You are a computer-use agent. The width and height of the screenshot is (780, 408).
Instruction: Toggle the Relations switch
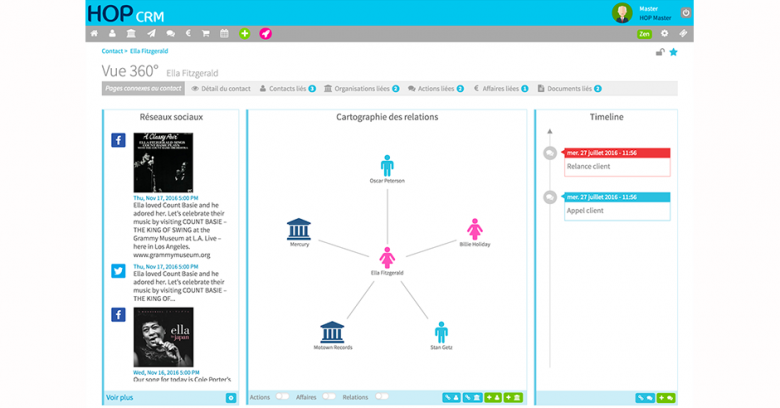point(381,397)
